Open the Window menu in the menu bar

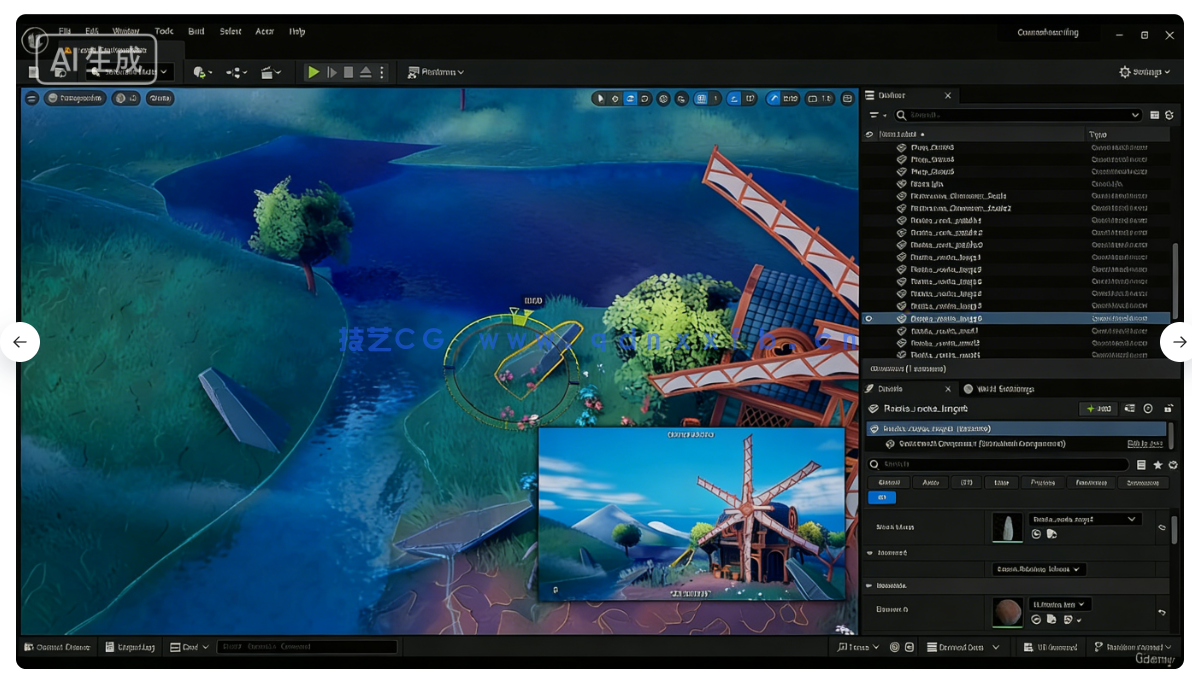pos(125,31)
